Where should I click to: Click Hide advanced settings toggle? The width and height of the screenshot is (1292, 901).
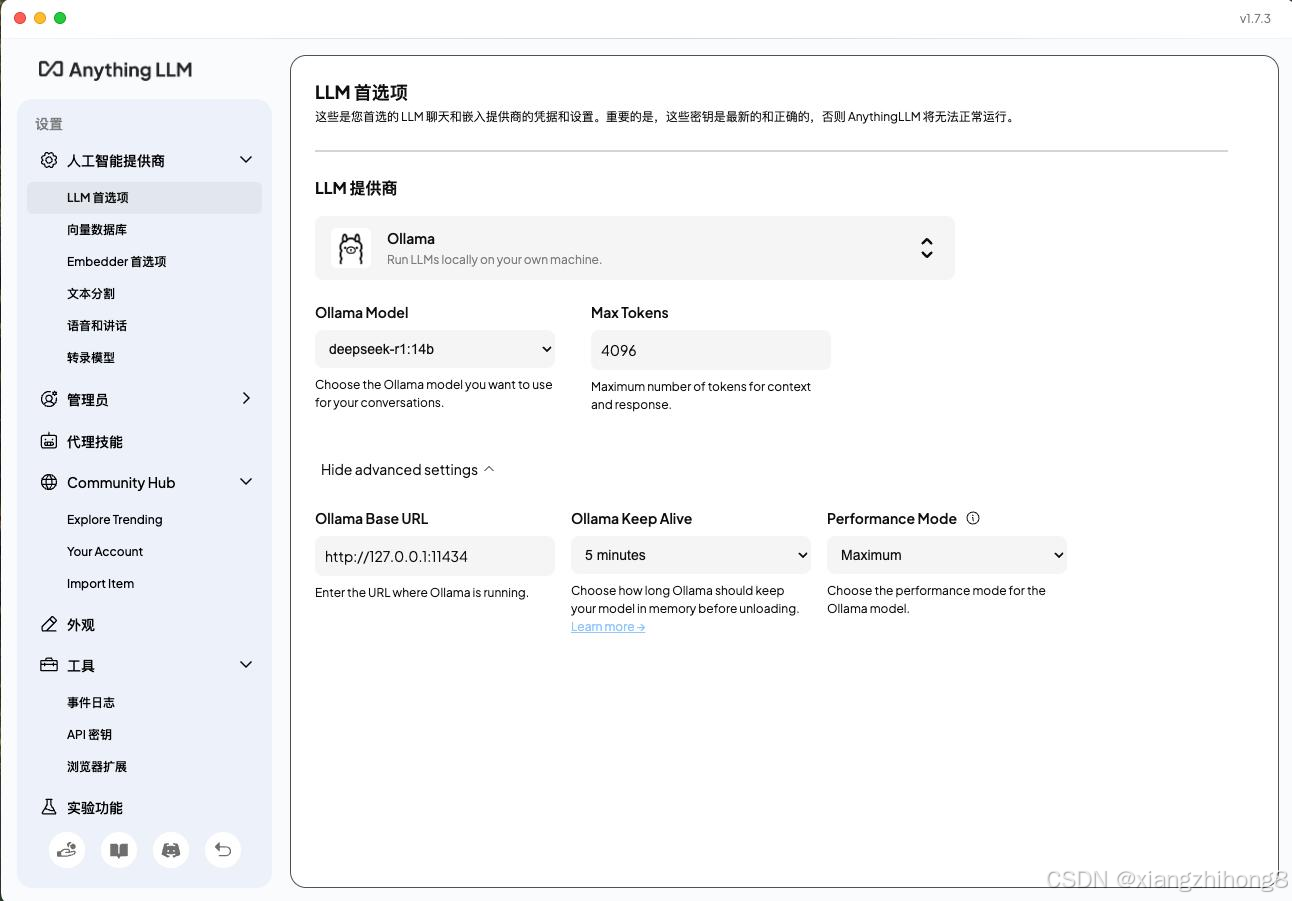[x=408, y=470]
